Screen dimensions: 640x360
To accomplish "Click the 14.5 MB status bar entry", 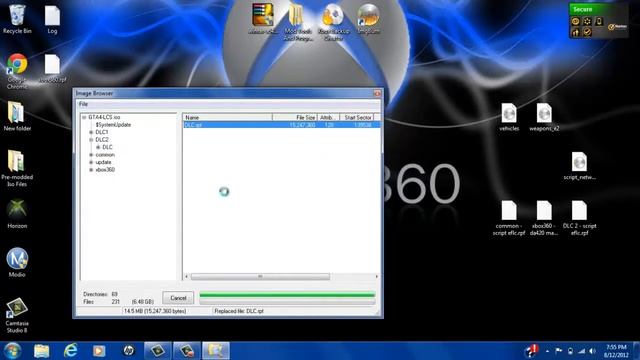I will point(155,311).
